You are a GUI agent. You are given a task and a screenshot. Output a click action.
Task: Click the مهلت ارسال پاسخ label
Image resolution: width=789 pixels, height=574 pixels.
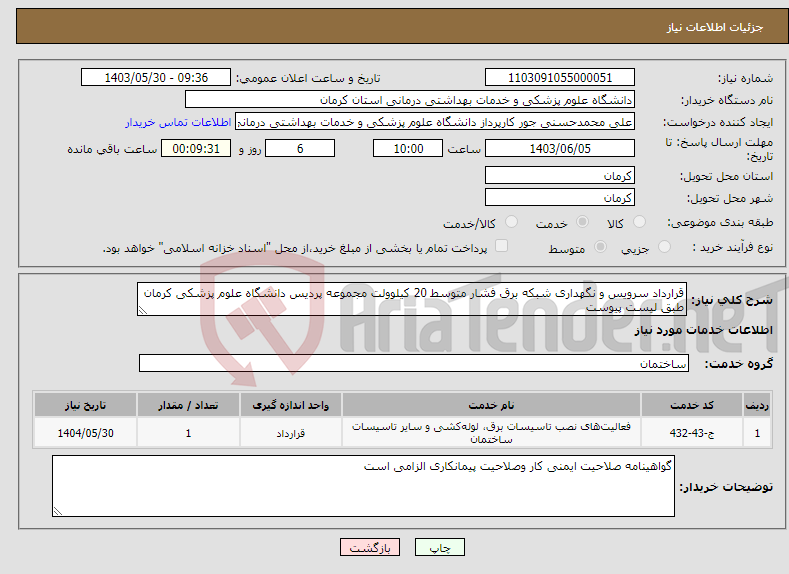[719, 149]
